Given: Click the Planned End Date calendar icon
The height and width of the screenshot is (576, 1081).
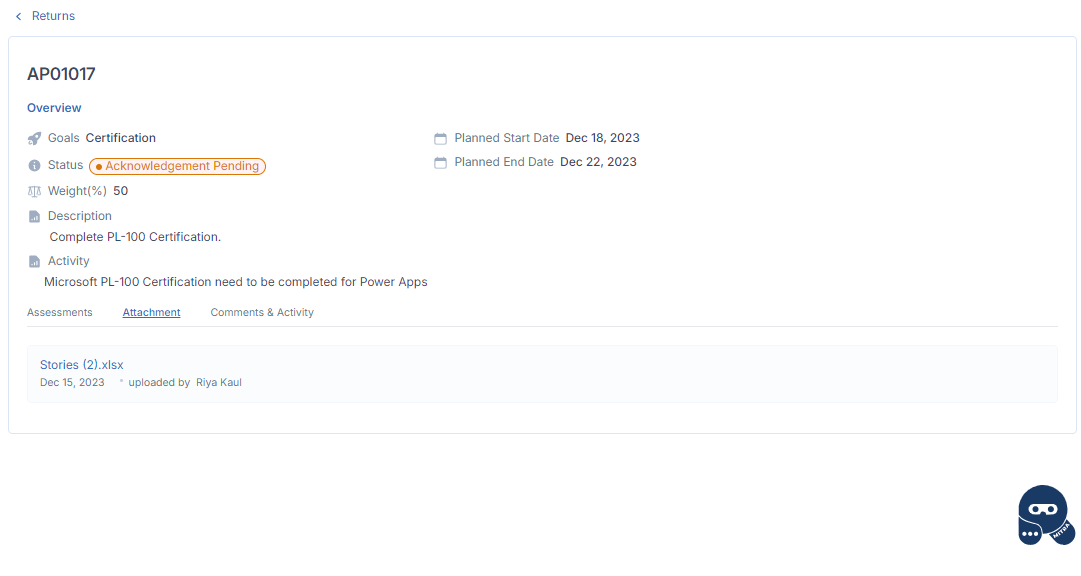Looking at the screenshot, I should pos(441,163).
